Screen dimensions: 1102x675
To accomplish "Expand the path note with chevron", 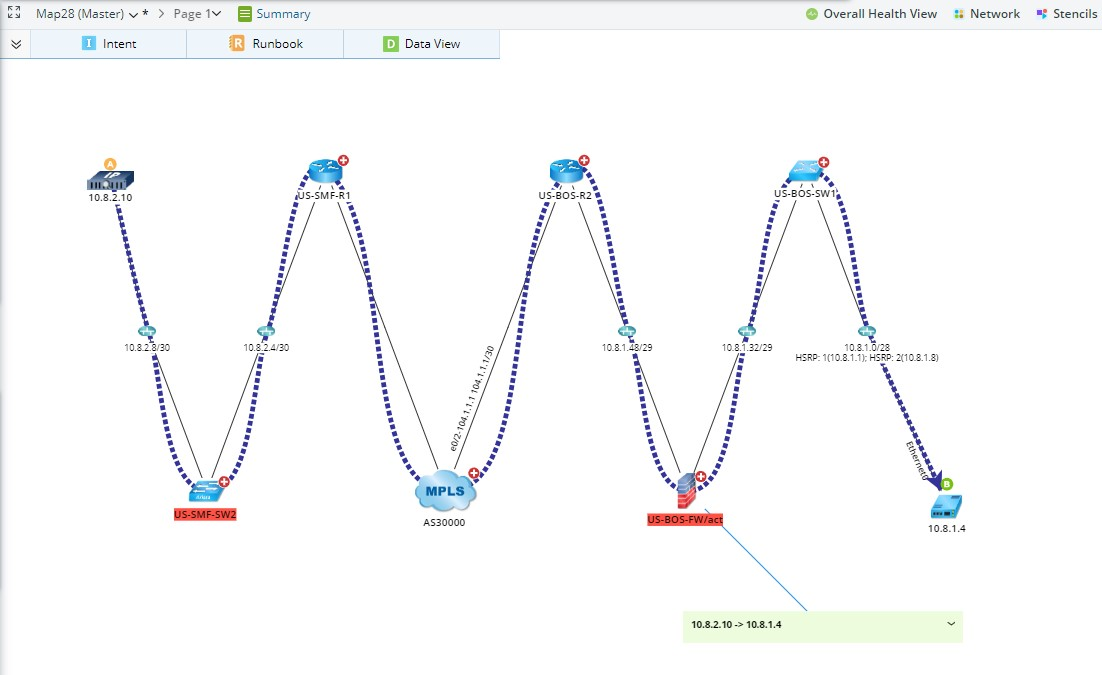I will [x=951, y=624].
